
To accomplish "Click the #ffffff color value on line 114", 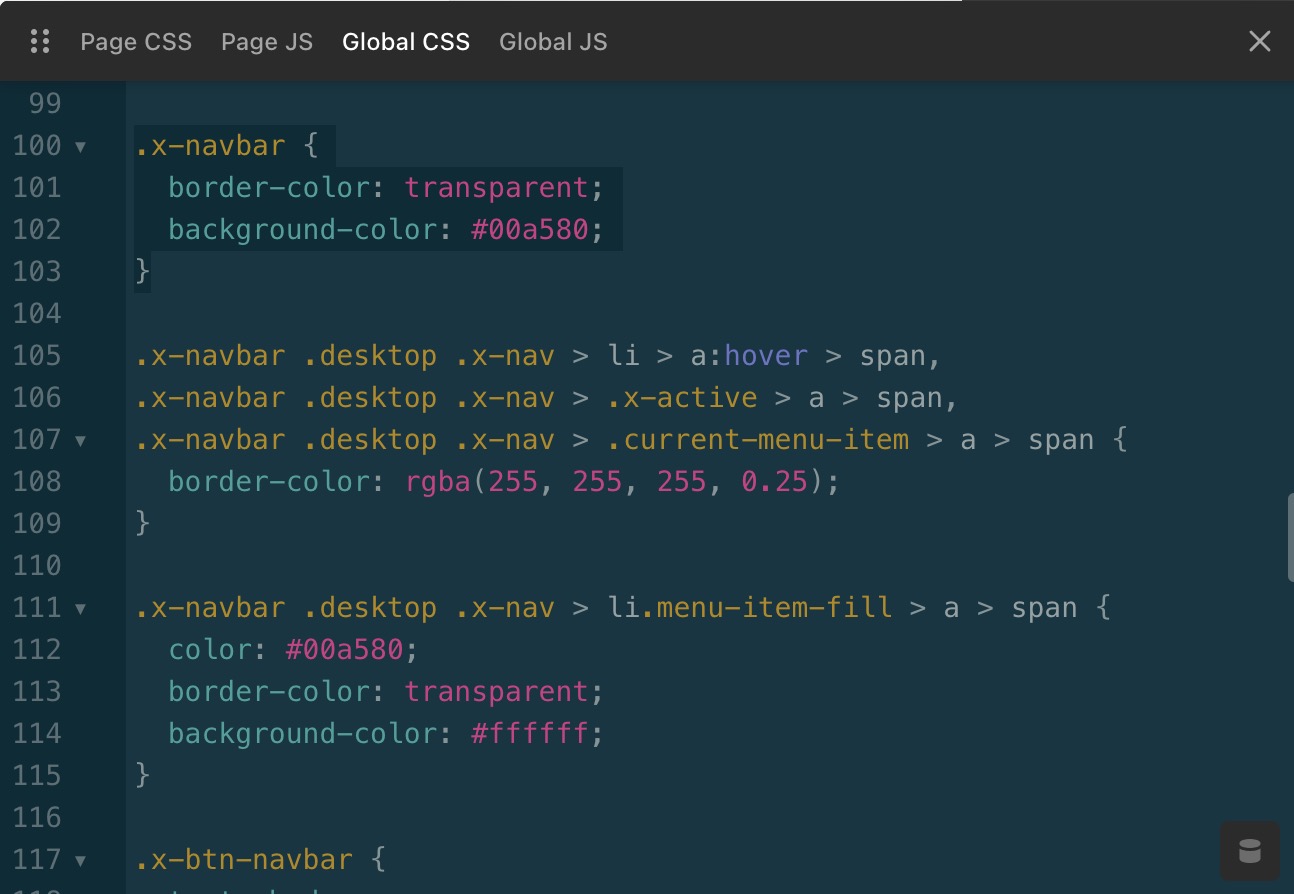I will tap(529, 734).
